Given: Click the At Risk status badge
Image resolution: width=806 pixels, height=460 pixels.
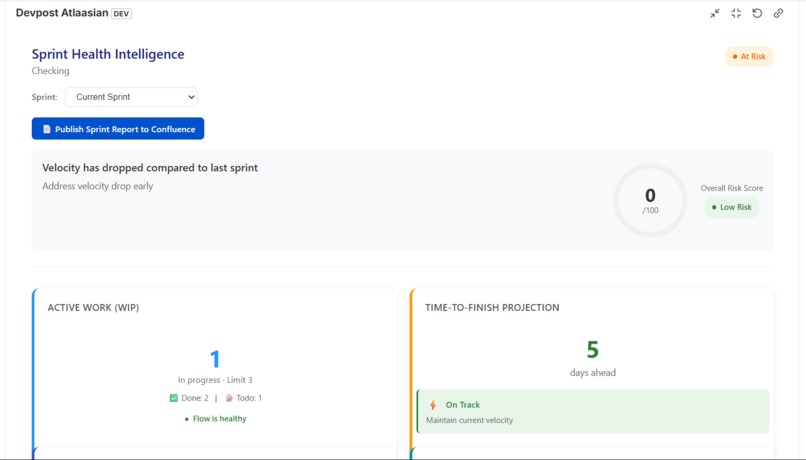Looking at the screenshot, I should point(749,57).
